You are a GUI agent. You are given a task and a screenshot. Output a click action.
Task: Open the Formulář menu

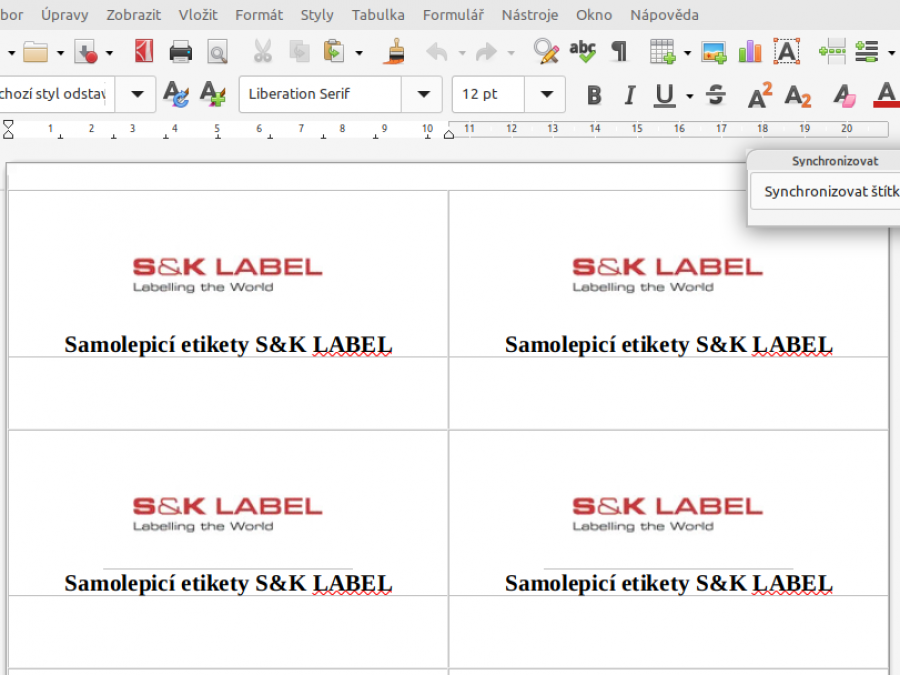453,15
